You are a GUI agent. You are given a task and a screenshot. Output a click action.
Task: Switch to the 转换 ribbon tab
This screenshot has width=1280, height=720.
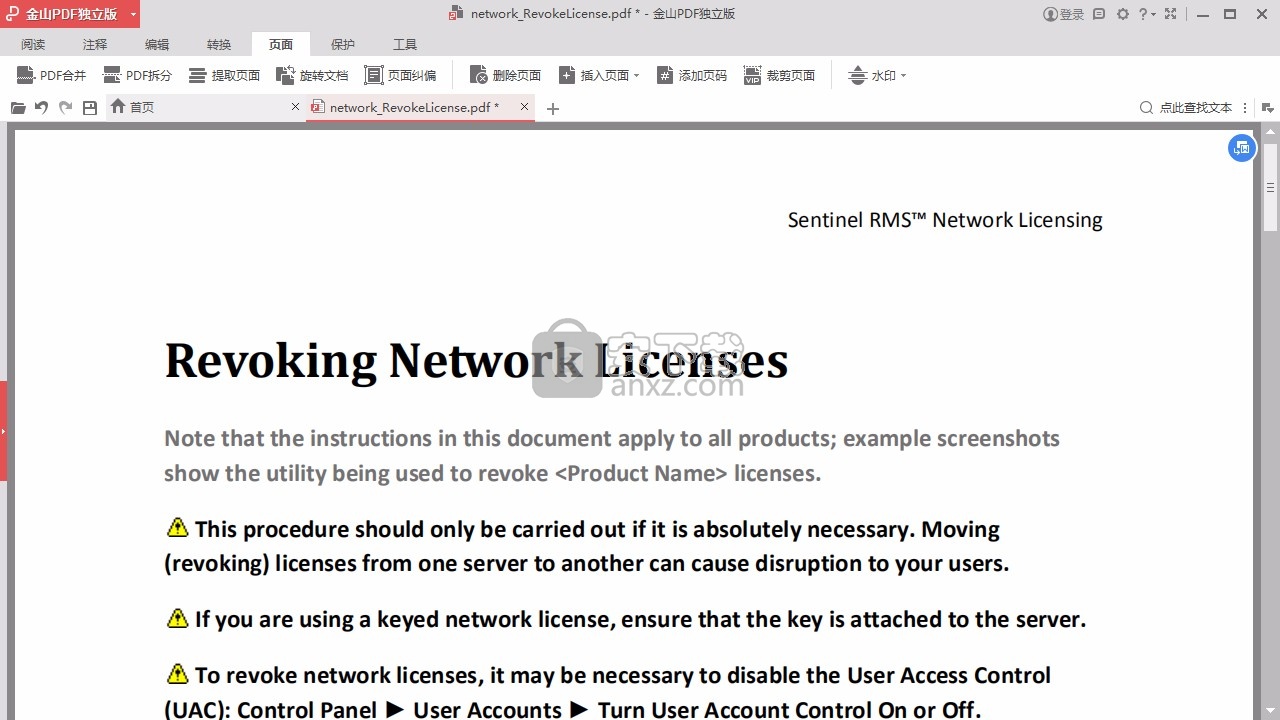coord(219,45)
